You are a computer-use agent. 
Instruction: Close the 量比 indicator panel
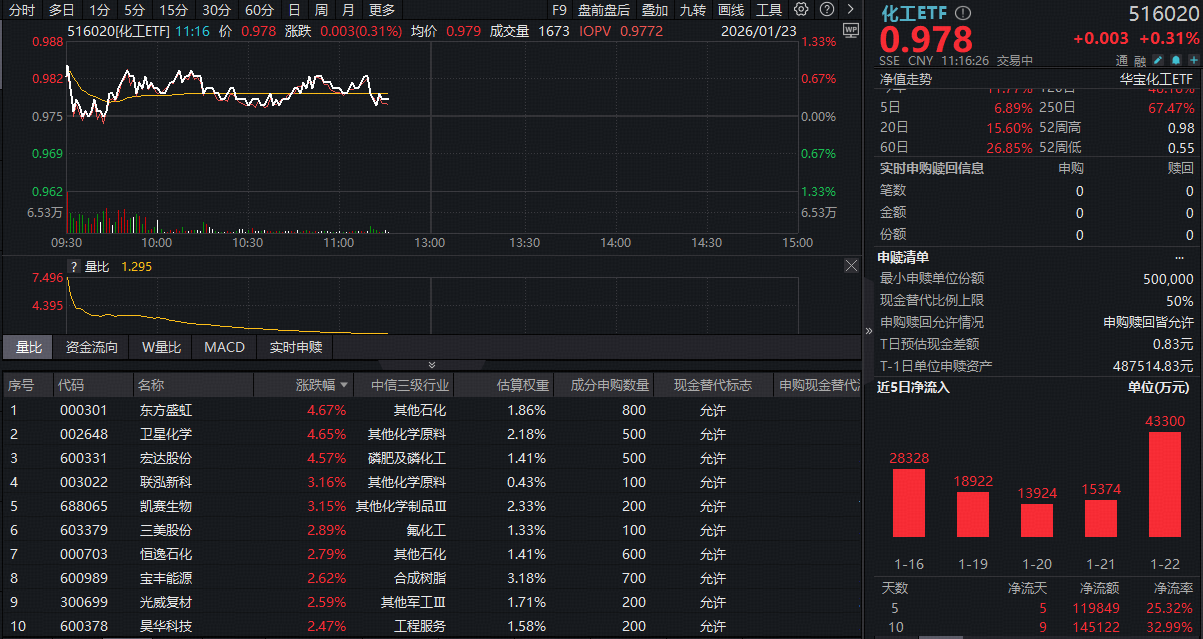[x=851, y=265]
